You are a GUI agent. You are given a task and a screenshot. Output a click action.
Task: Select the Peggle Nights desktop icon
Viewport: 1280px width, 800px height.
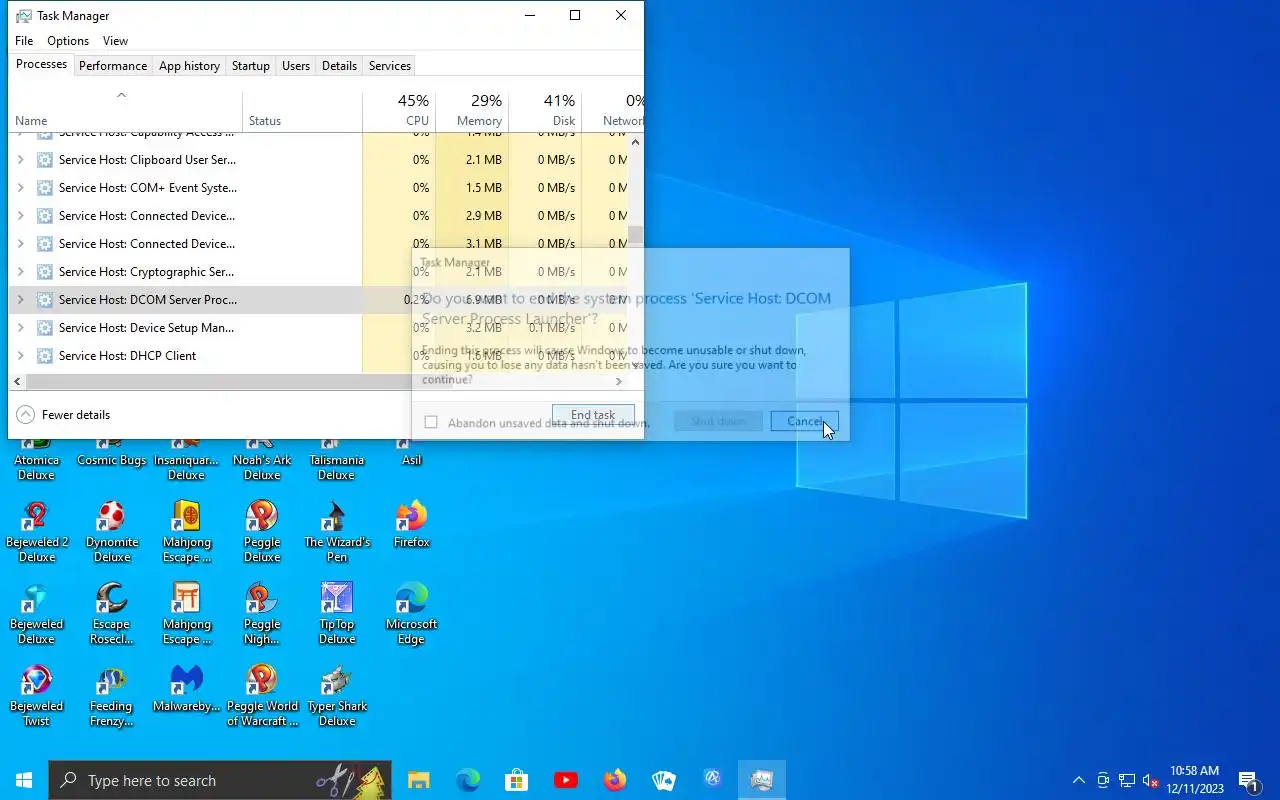point(262,614)
